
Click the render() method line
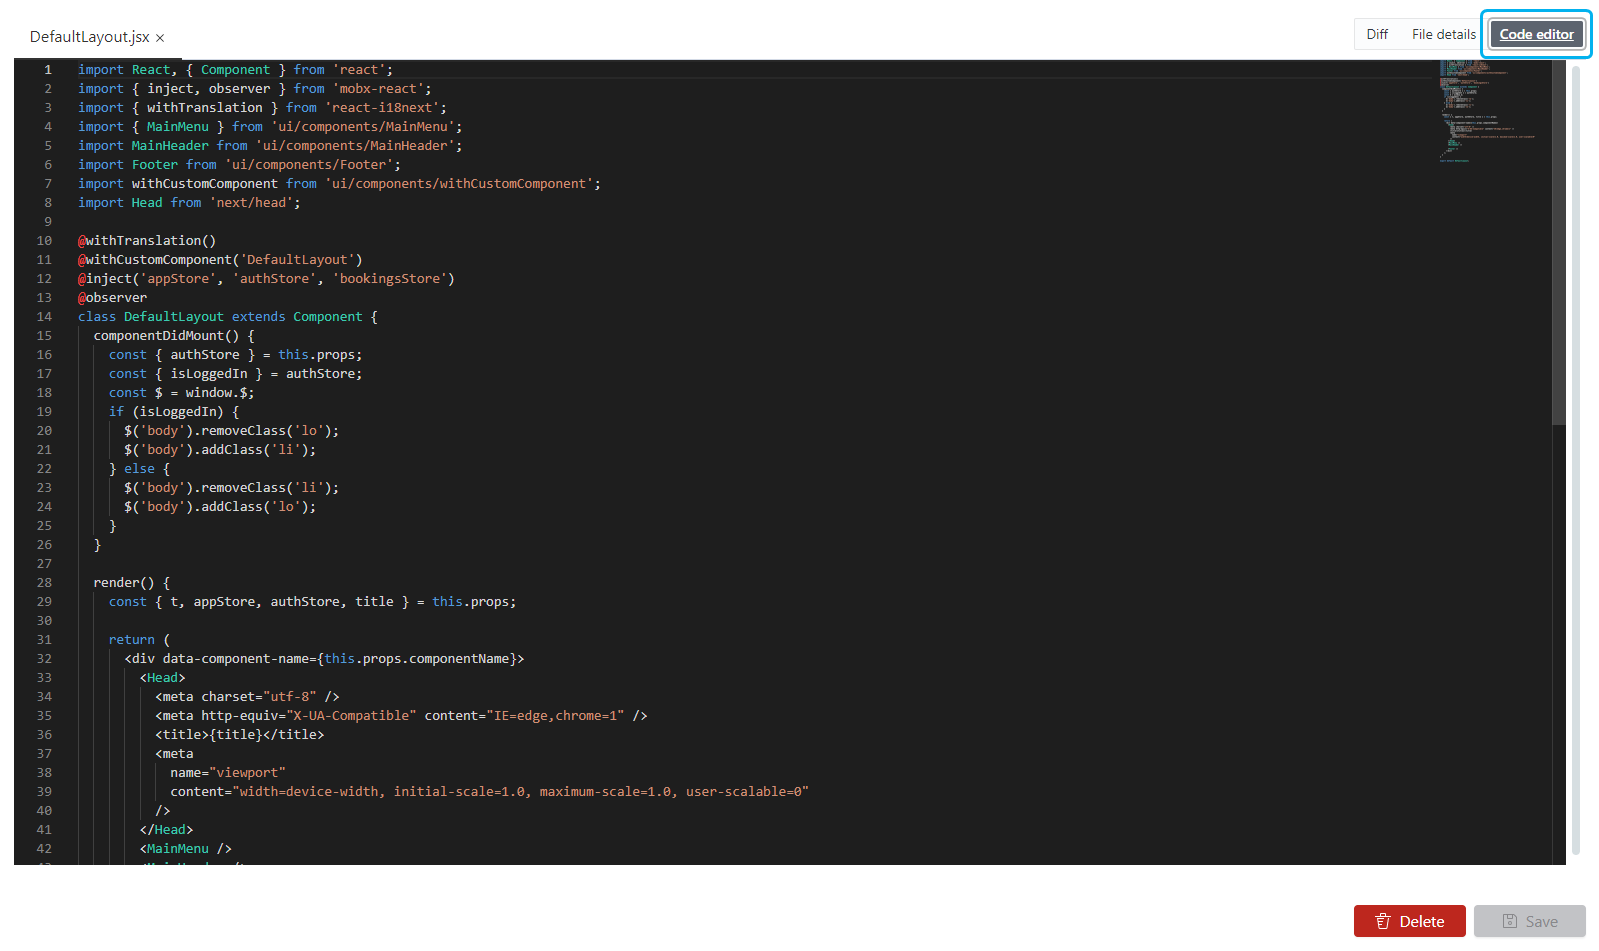point(132,583)
